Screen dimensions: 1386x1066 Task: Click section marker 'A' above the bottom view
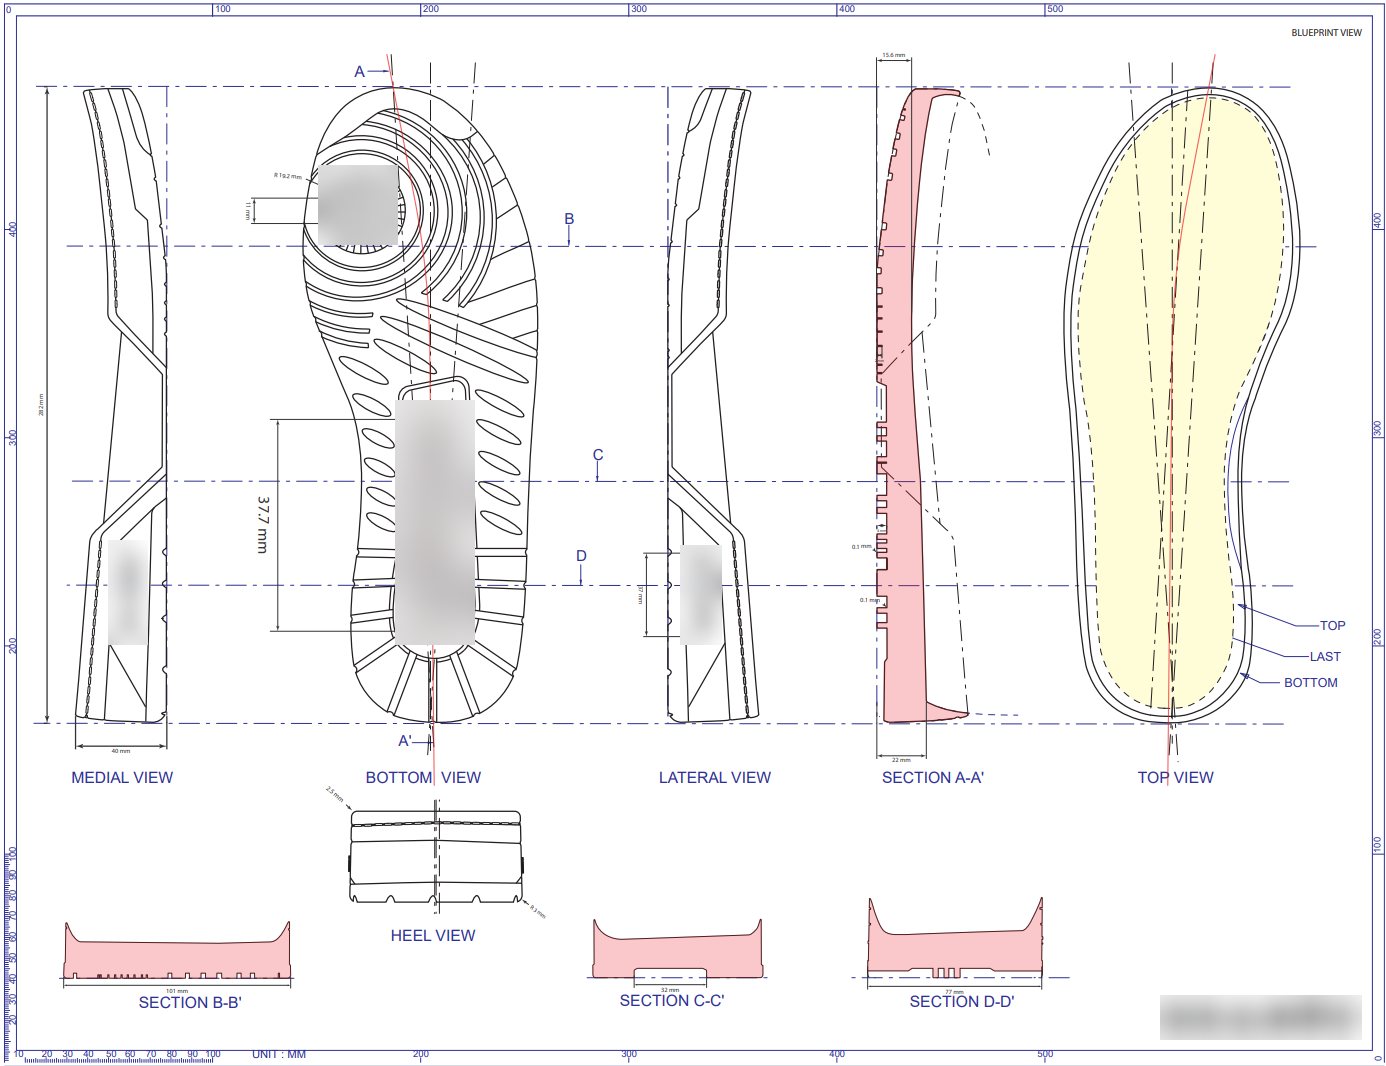pos(360,72)
